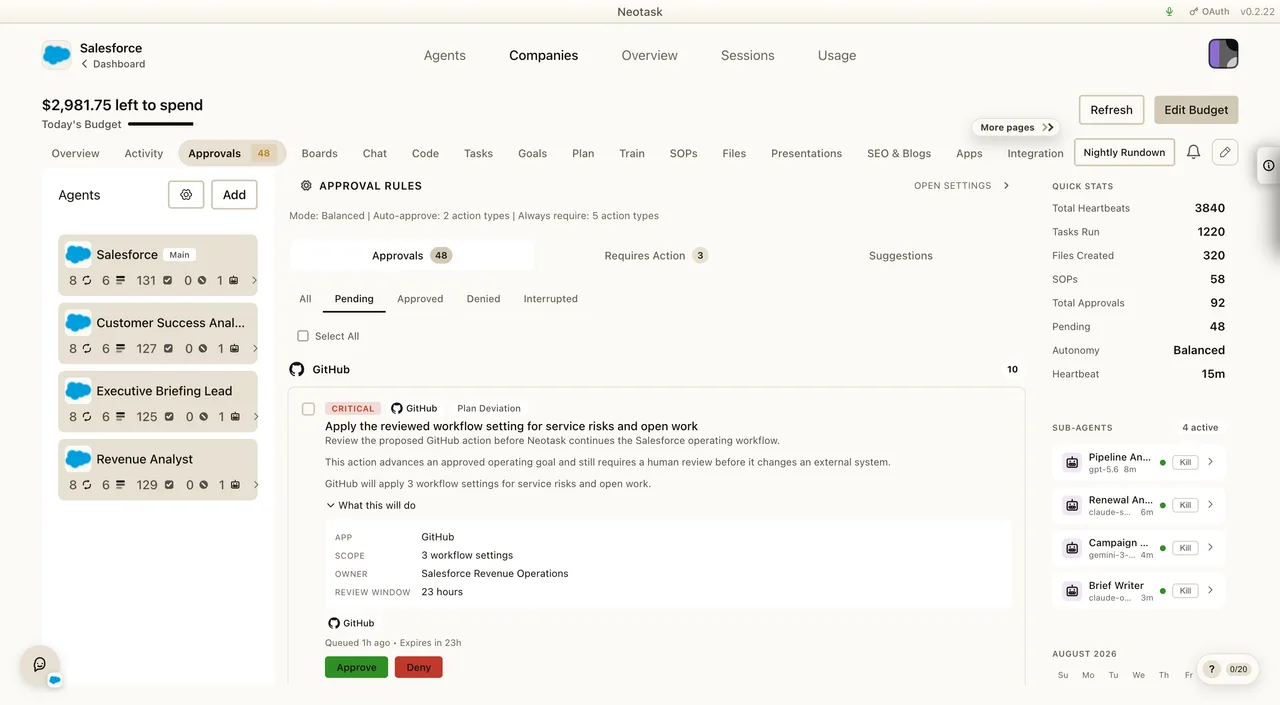Screen dimensions: 1280x705
Task: Filter approvals by Denied
Action: (x=483, y=299)
